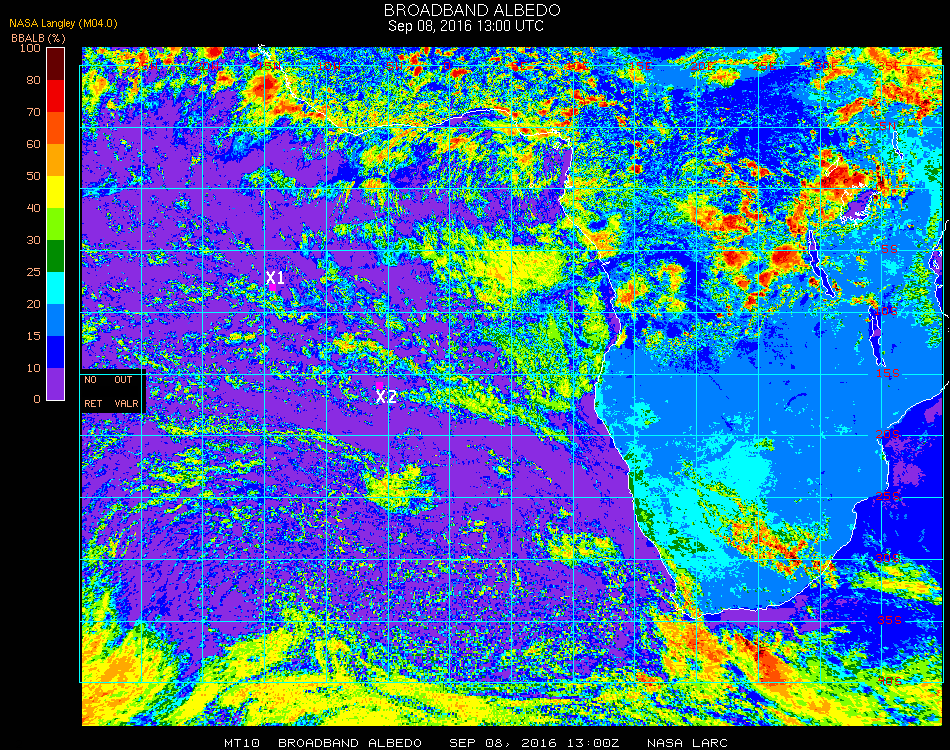Viewport: 950px width, 750px height.
Task: Select the bright red 70-80% legend swatch
Action: (55, 96)
